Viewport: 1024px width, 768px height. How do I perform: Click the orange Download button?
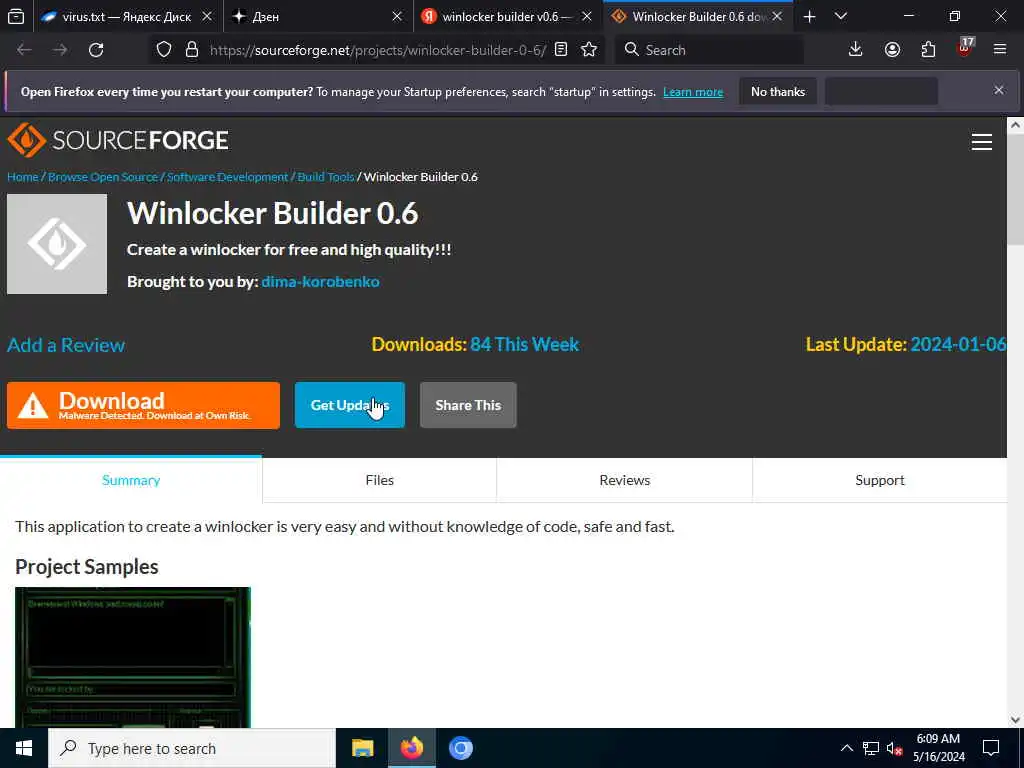[x=143, y=406]
